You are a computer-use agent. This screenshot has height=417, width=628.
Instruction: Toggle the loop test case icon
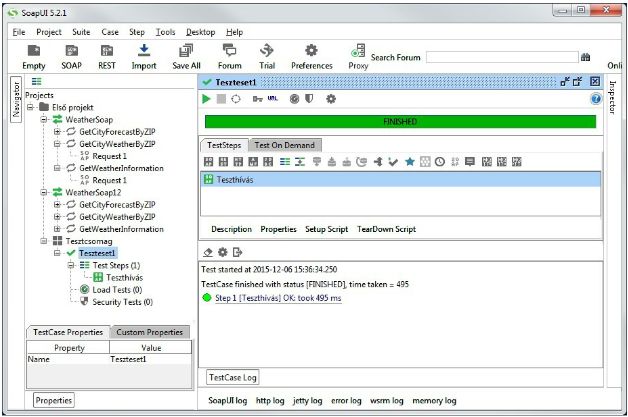[x=236, y=99]
